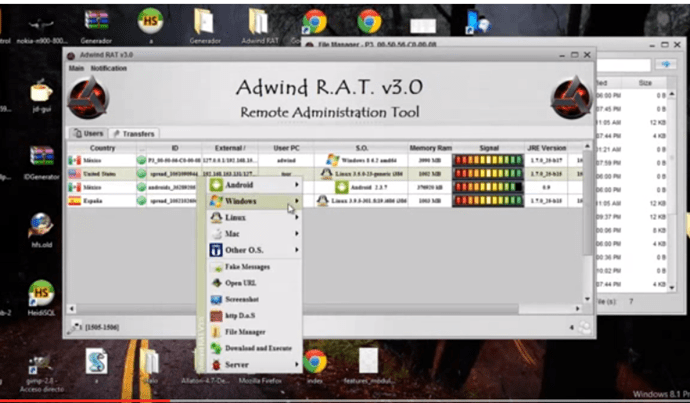
Task: Open the IDGenerator archive icon
Action: point(42,160)
